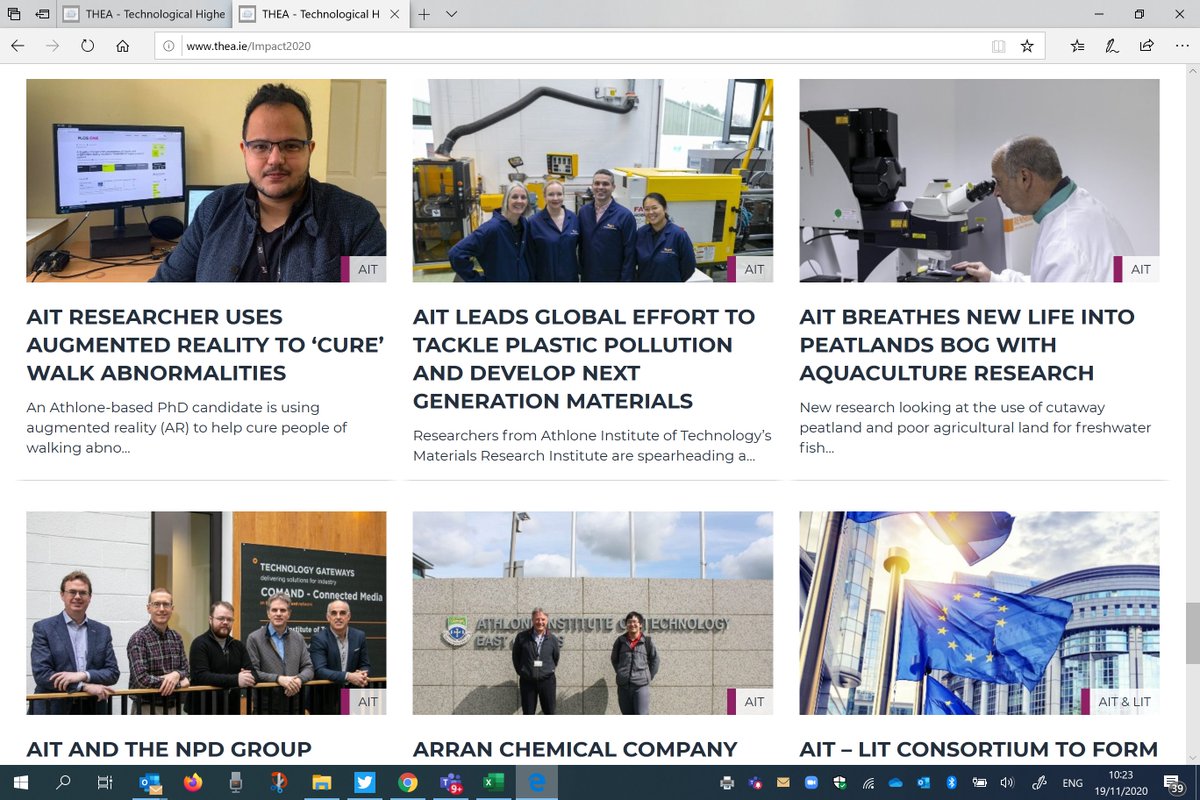Open printer icon in system tray
The width and height of the screenshot is (1200, 800).
[x=728, y=782]
